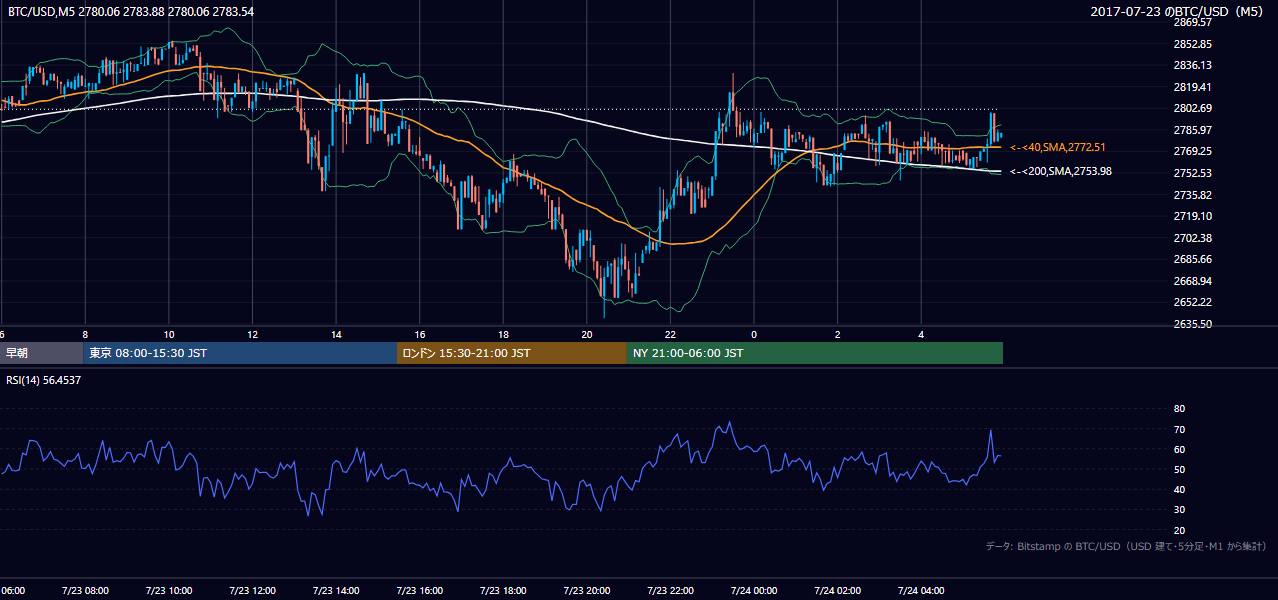Click price axis label 2719.10
The height and width of the screenshot is (600, 1278).
point(1192,216)
